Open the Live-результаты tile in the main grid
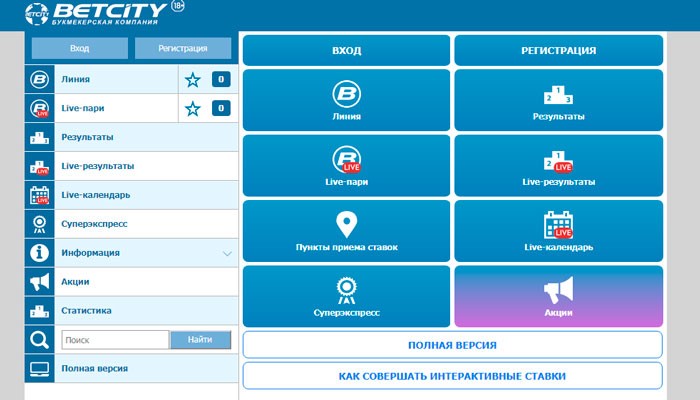Image resolution: width=700 pixels, height=400 pixels. (x=558, y=166)
